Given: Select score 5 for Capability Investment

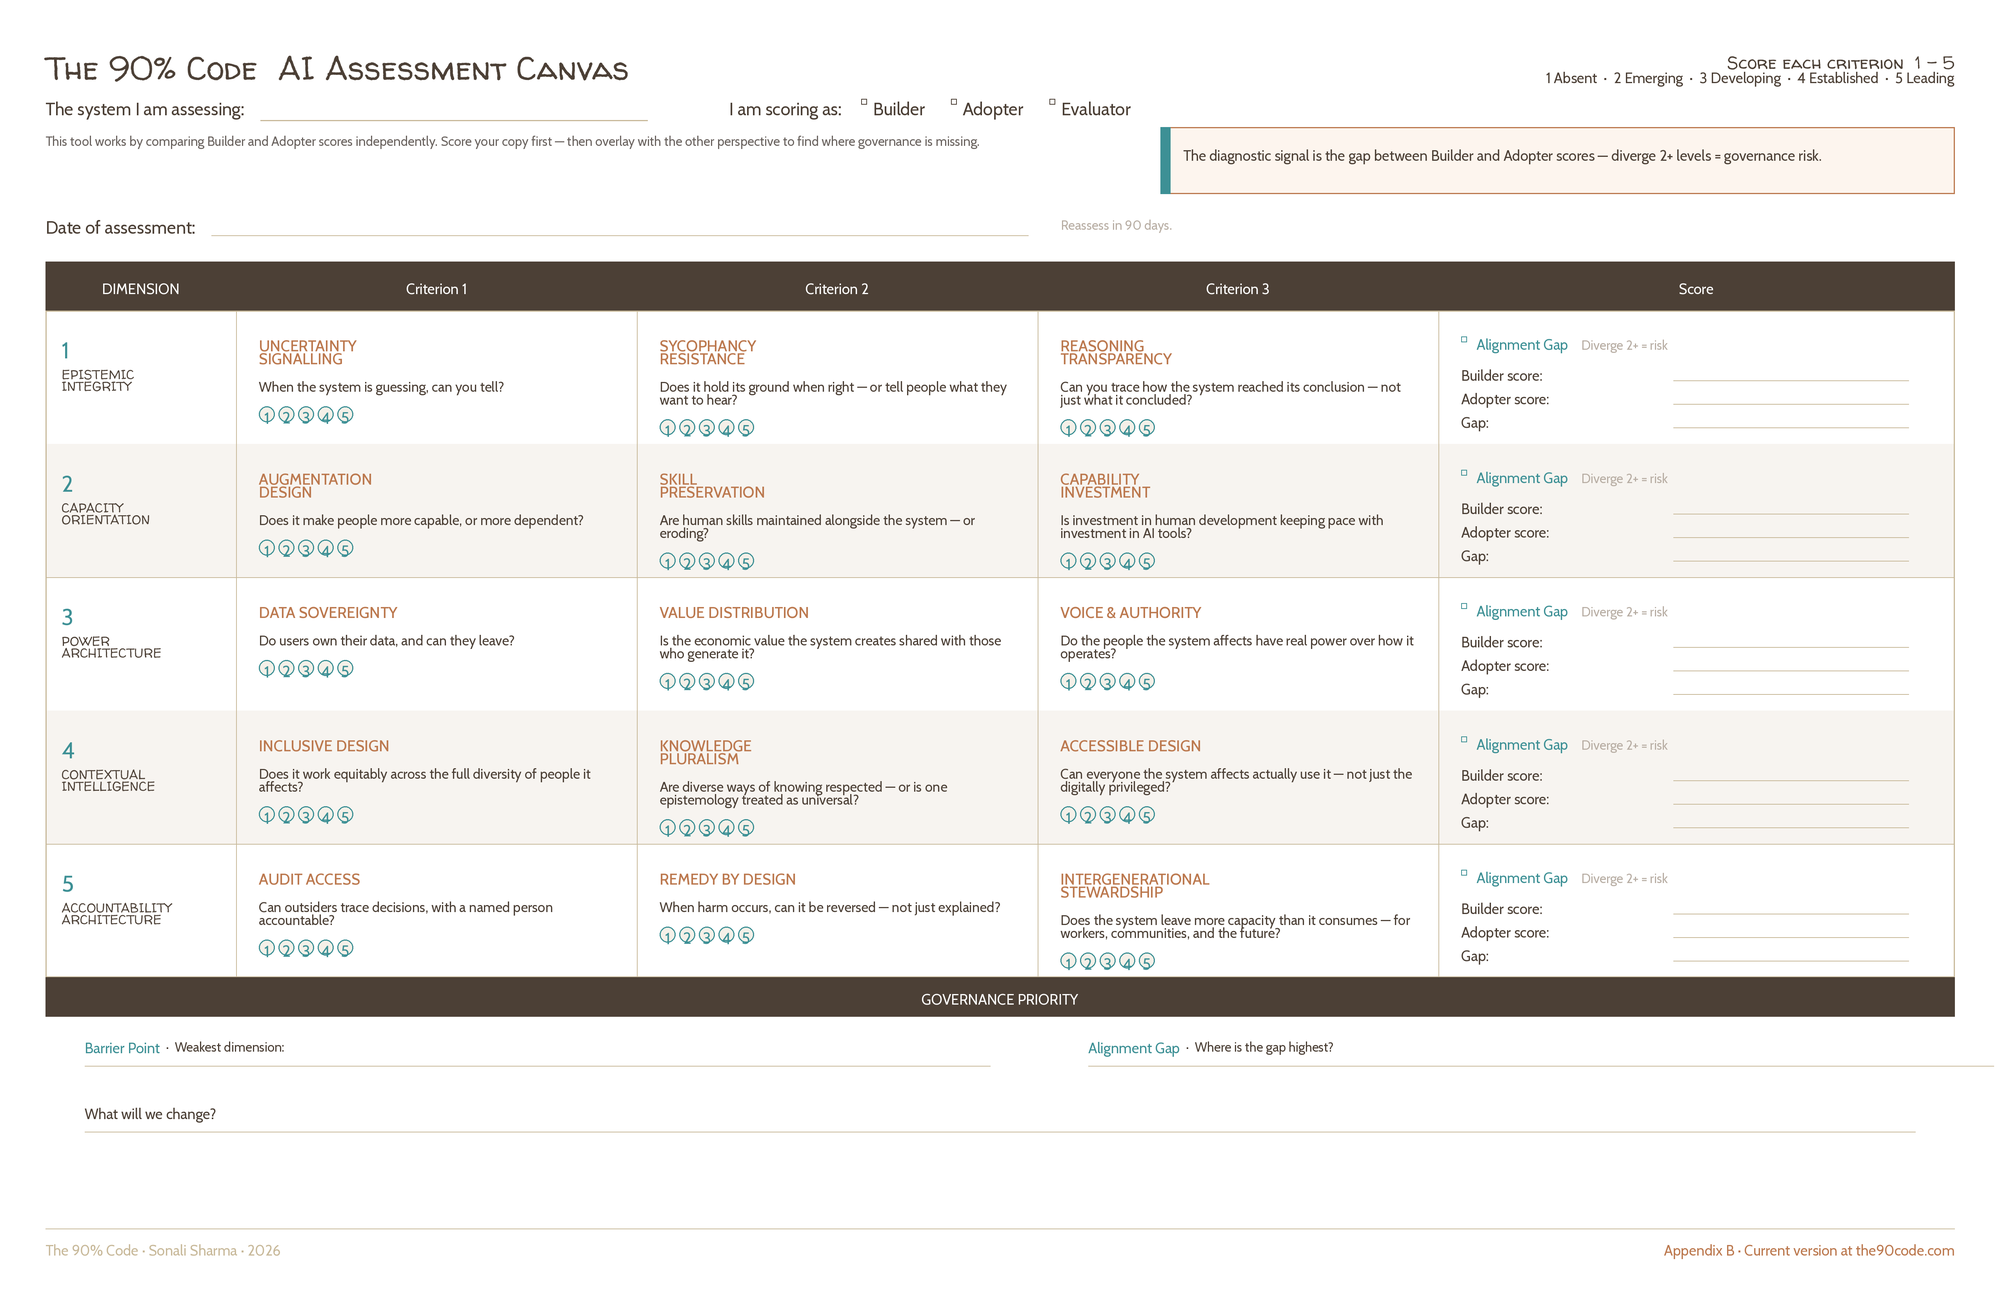Looking at the screenshot, I should point(1147,561).
